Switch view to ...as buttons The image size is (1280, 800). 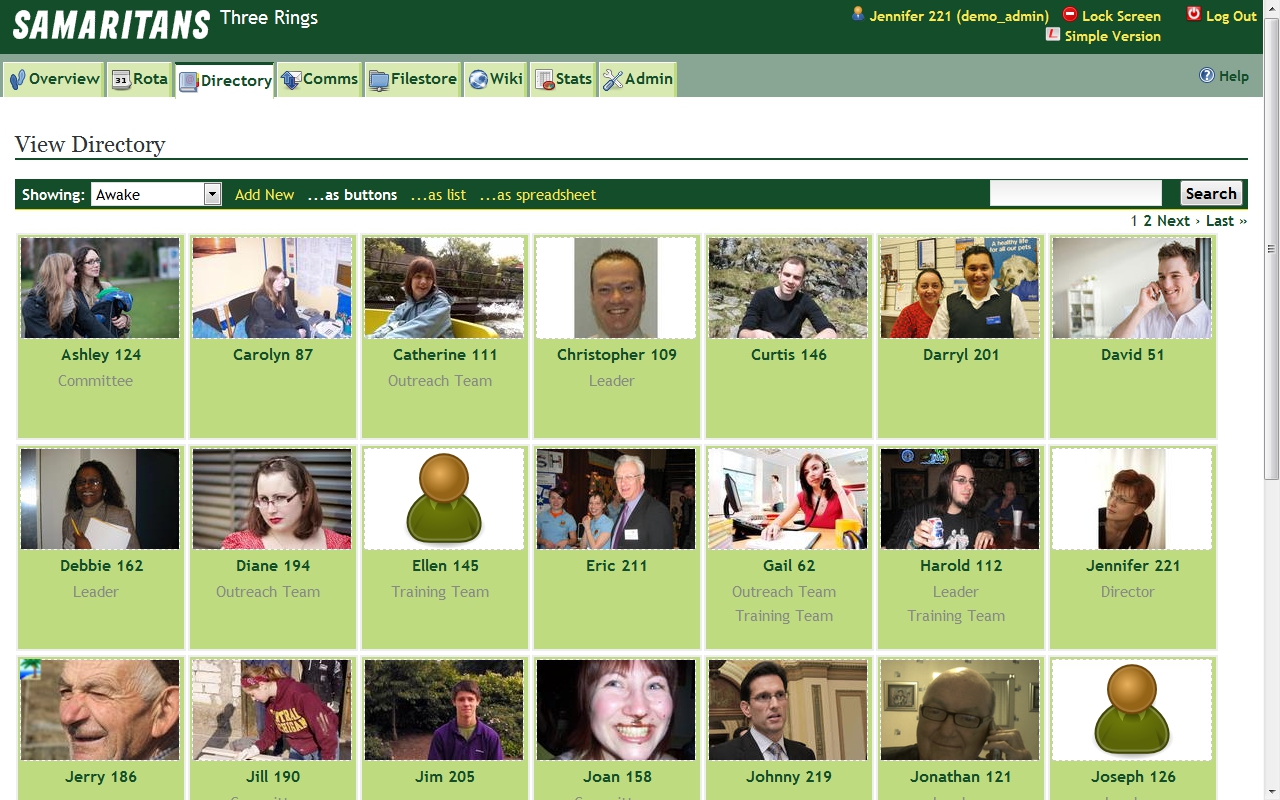coord(352,195)
